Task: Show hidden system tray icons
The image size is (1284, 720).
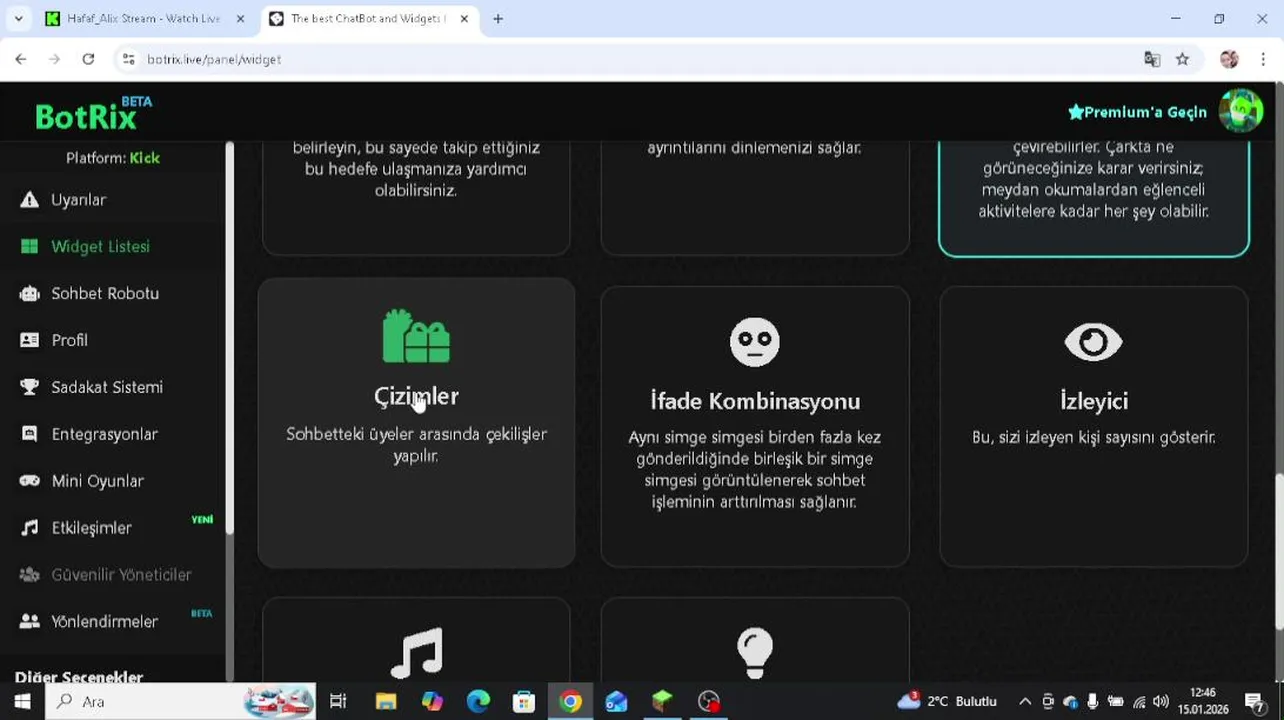Action: tap(1024, 701)
